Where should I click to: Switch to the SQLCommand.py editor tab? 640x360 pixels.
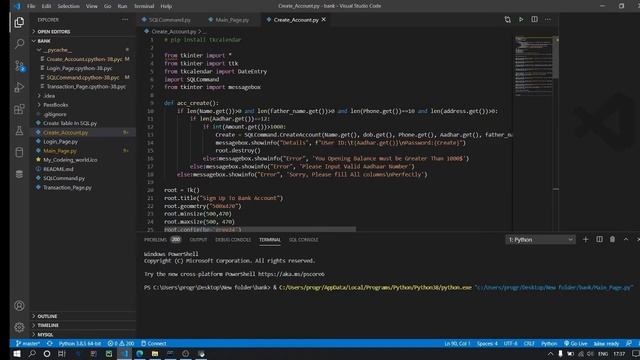pyautogui.click(x=169, y=20)
